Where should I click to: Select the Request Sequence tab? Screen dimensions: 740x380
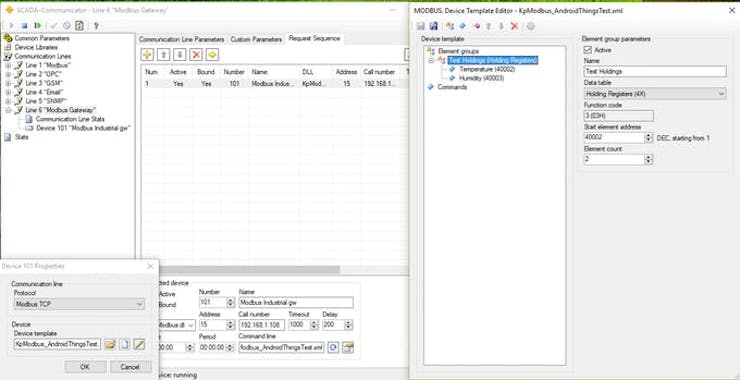point(315,38)
